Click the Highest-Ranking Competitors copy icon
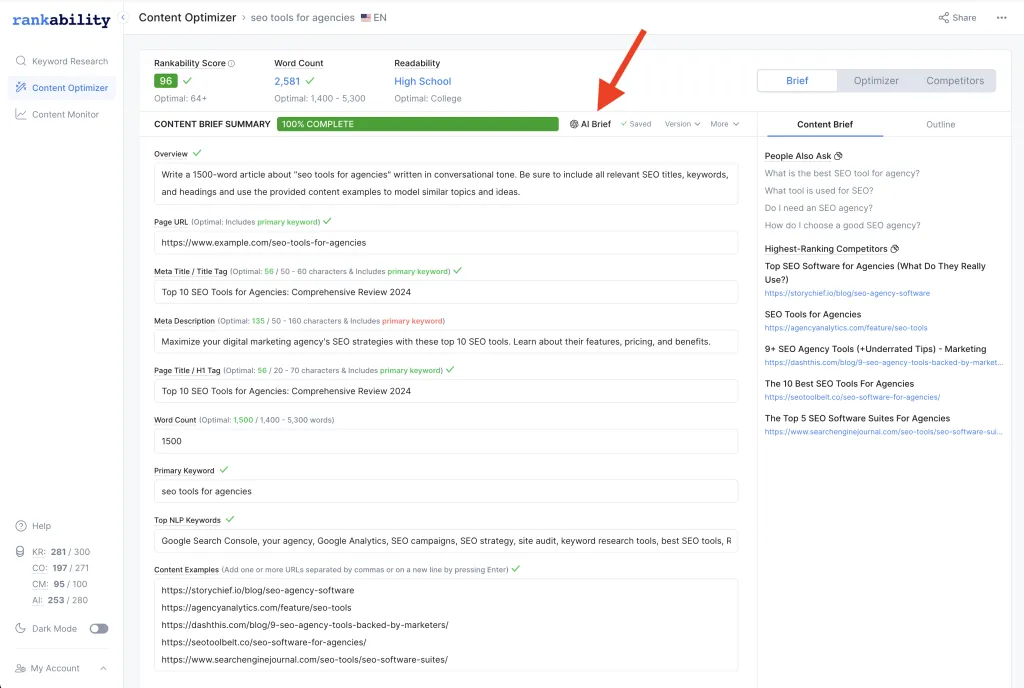This screenshot has height=688, width=1024. pyautogui.click(x=895, y=249)
